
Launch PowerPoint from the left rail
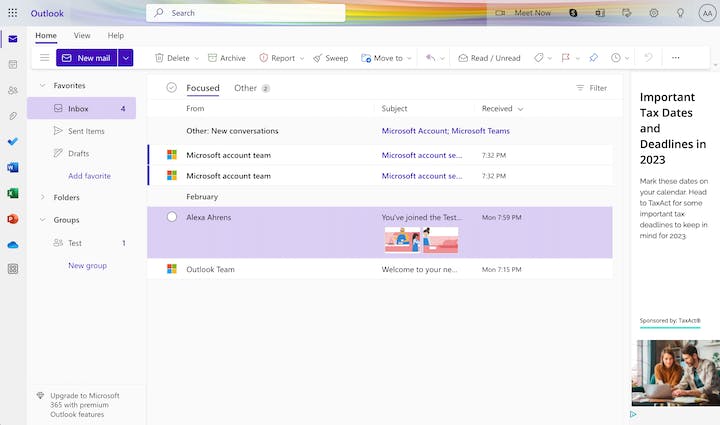(13, 219)
